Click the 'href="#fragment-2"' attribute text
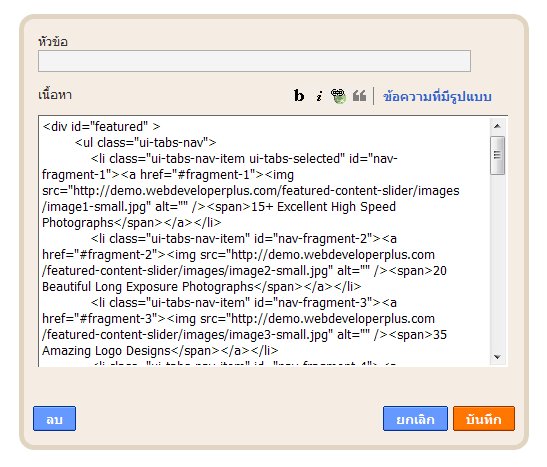 [100, 255]
